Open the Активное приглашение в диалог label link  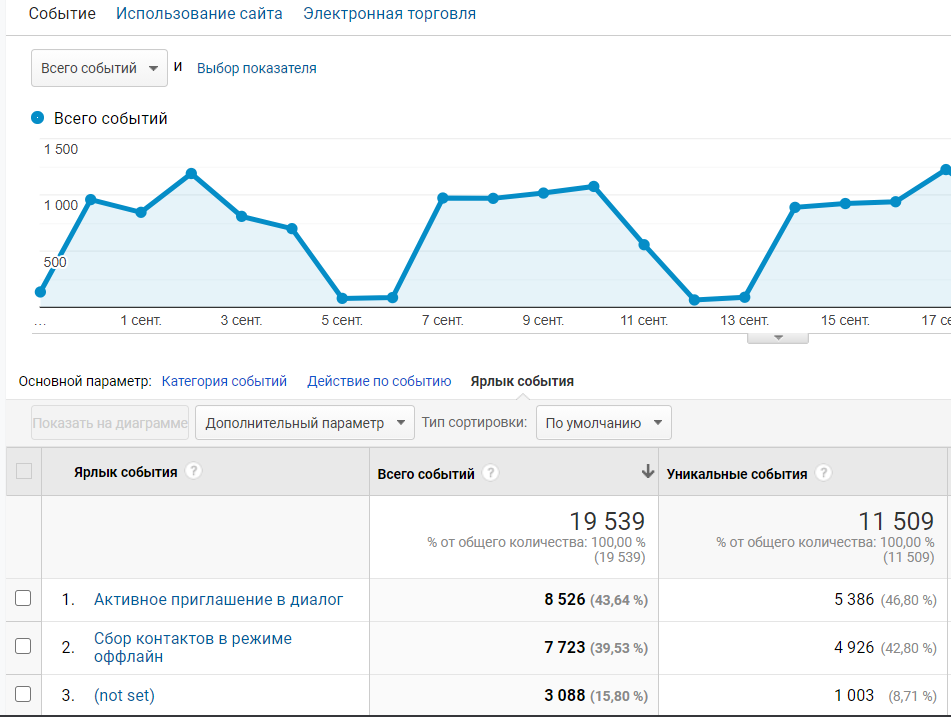[218, 599]
